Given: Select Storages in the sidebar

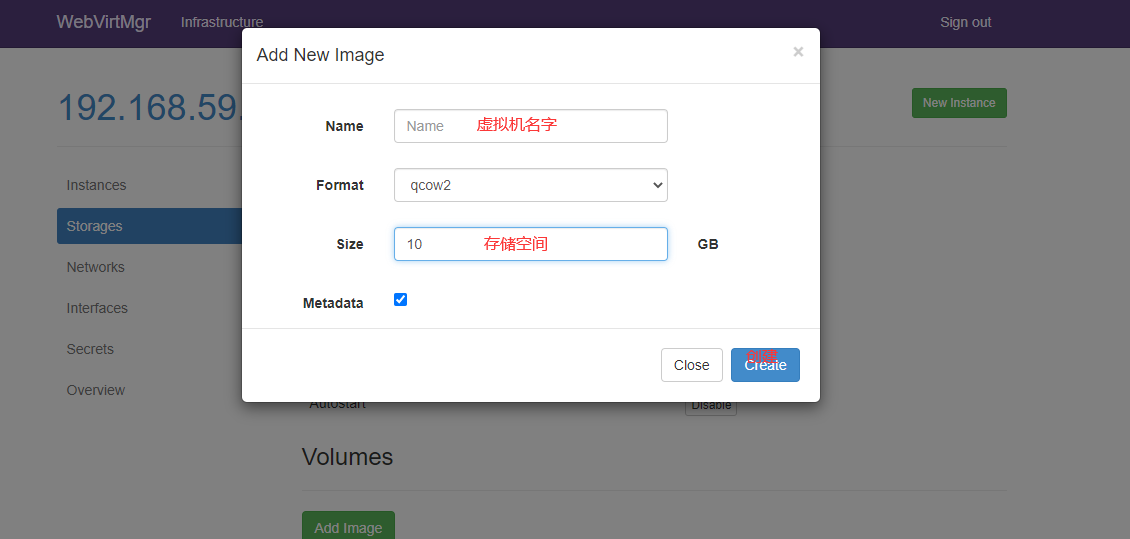Looking at the screenshot, I should 149,226.
